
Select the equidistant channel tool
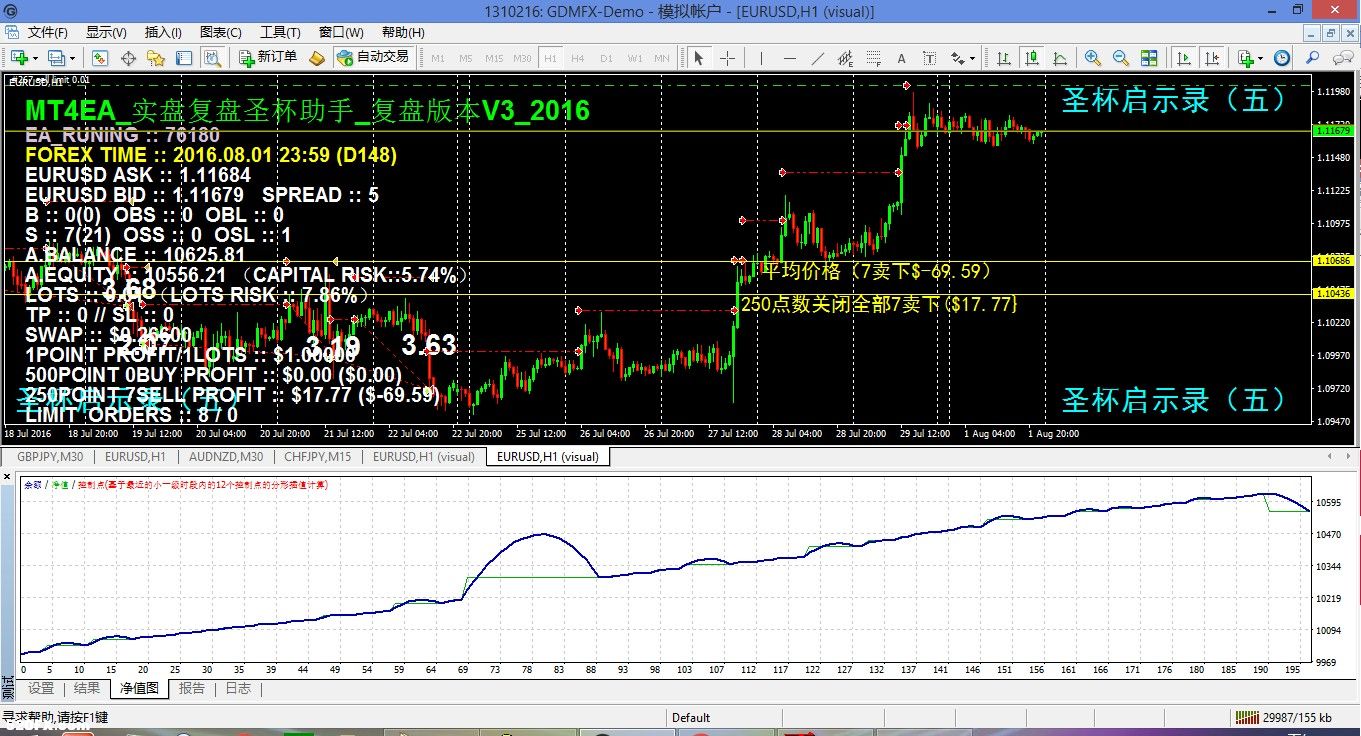[x=846, y=58]
